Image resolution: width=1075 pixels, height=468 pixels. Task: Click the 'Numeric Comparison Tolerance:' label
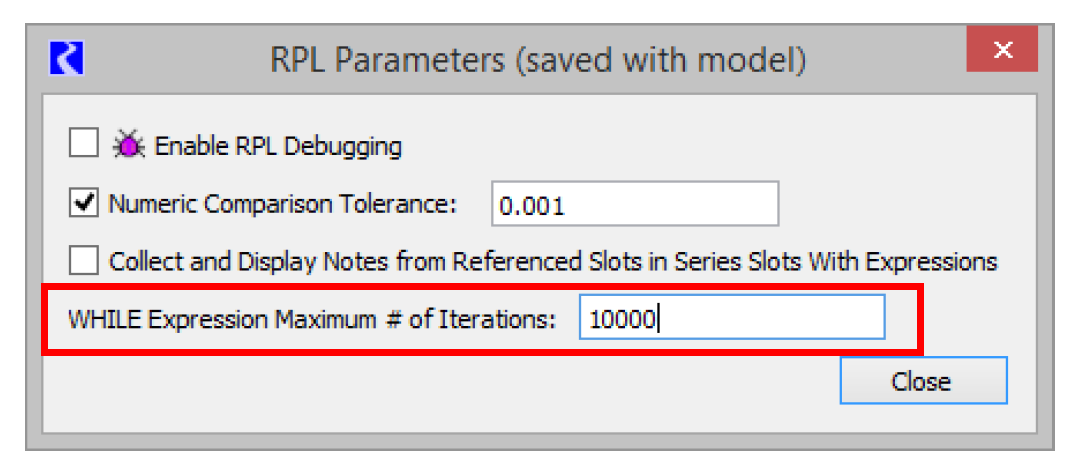[x=282, y=205]
